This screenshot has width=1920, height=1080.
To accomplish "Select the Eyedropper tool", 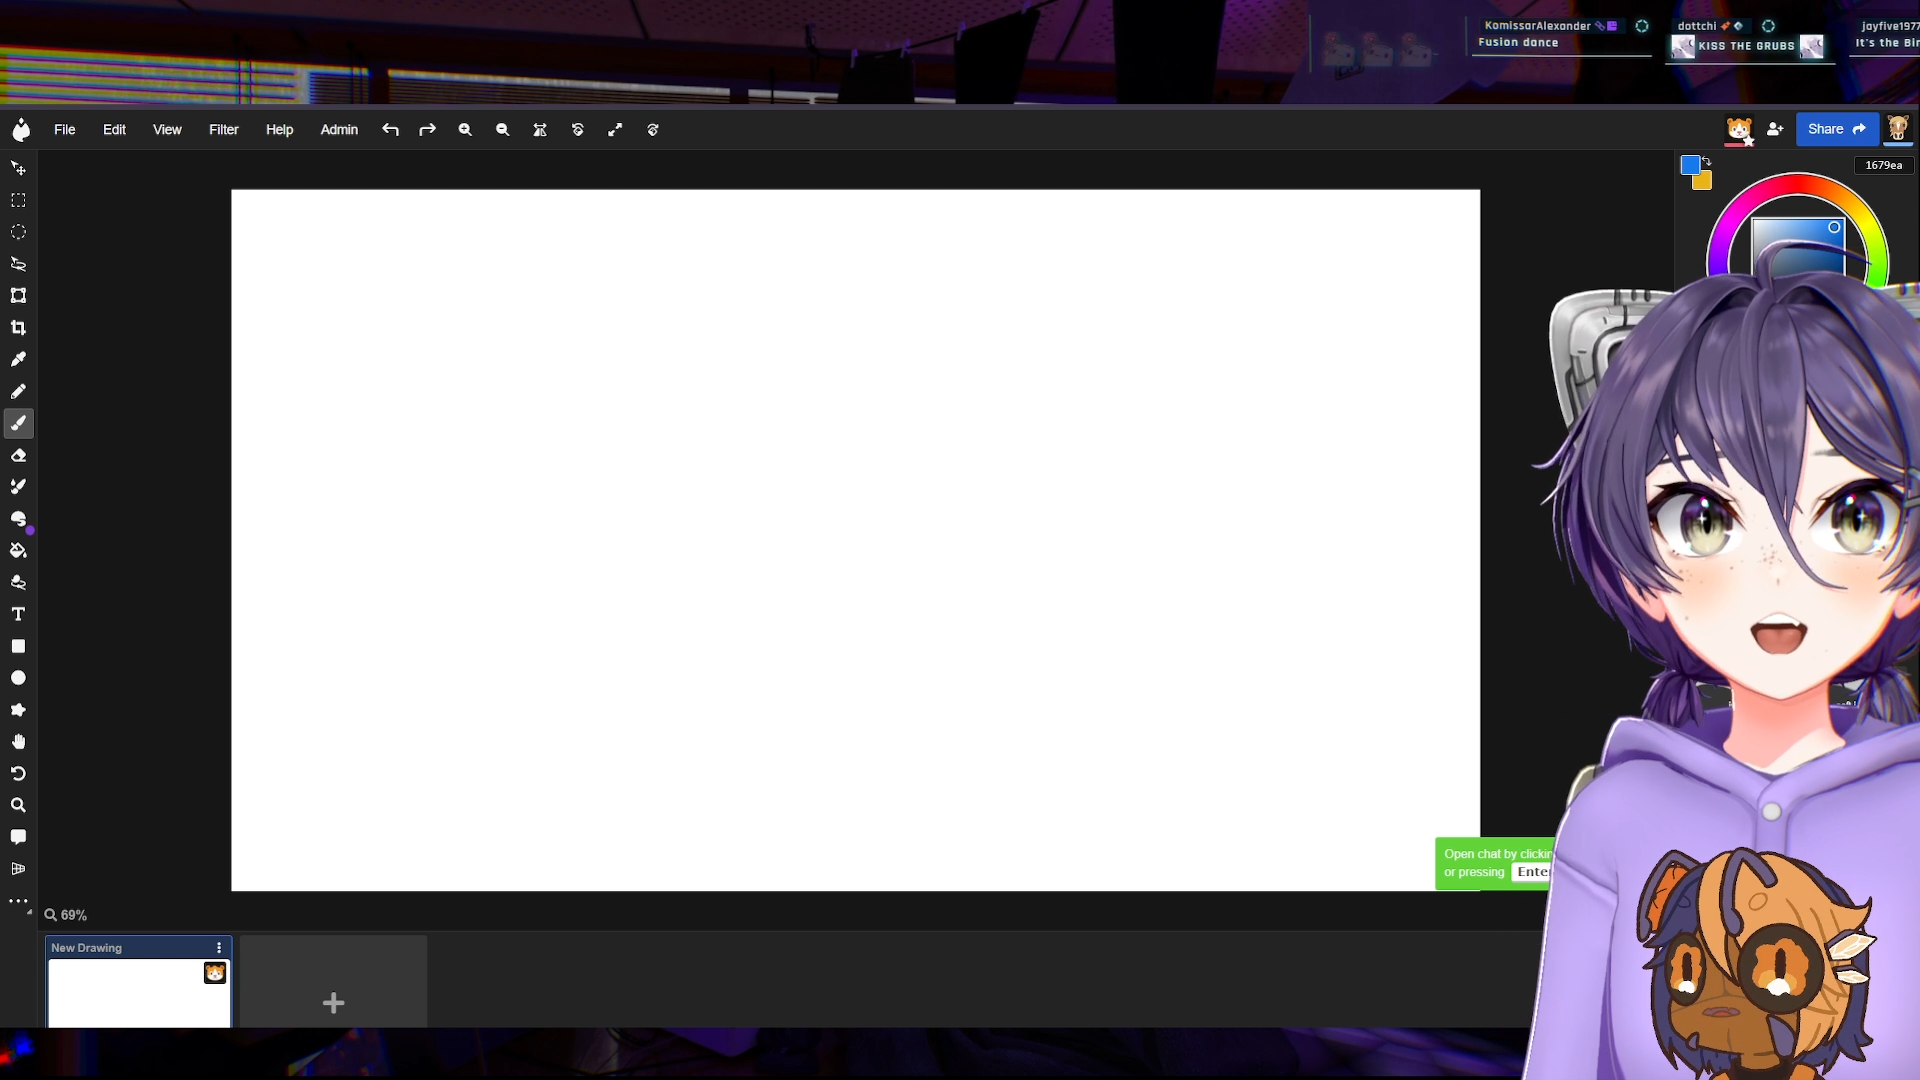I will 18,360.
